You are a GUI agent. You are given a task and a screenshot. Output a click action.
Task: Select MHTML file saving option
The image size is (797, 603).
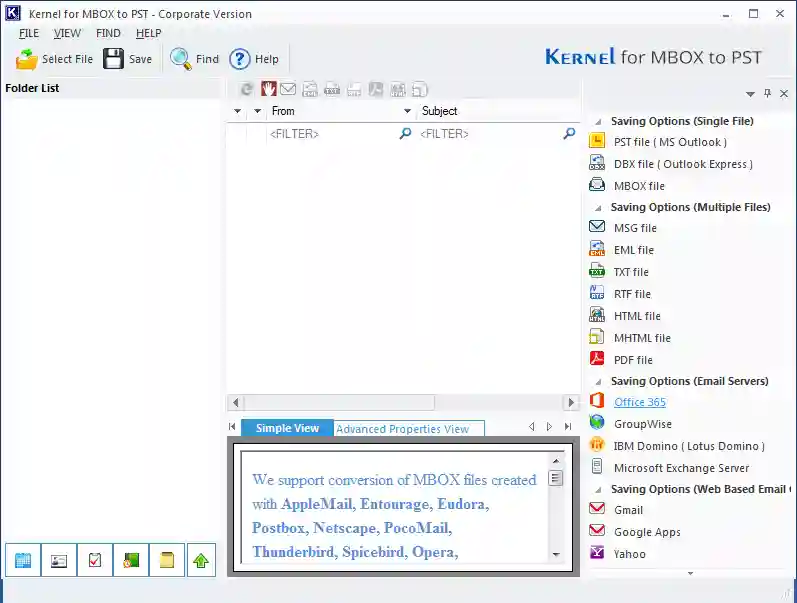coord(642,338)
